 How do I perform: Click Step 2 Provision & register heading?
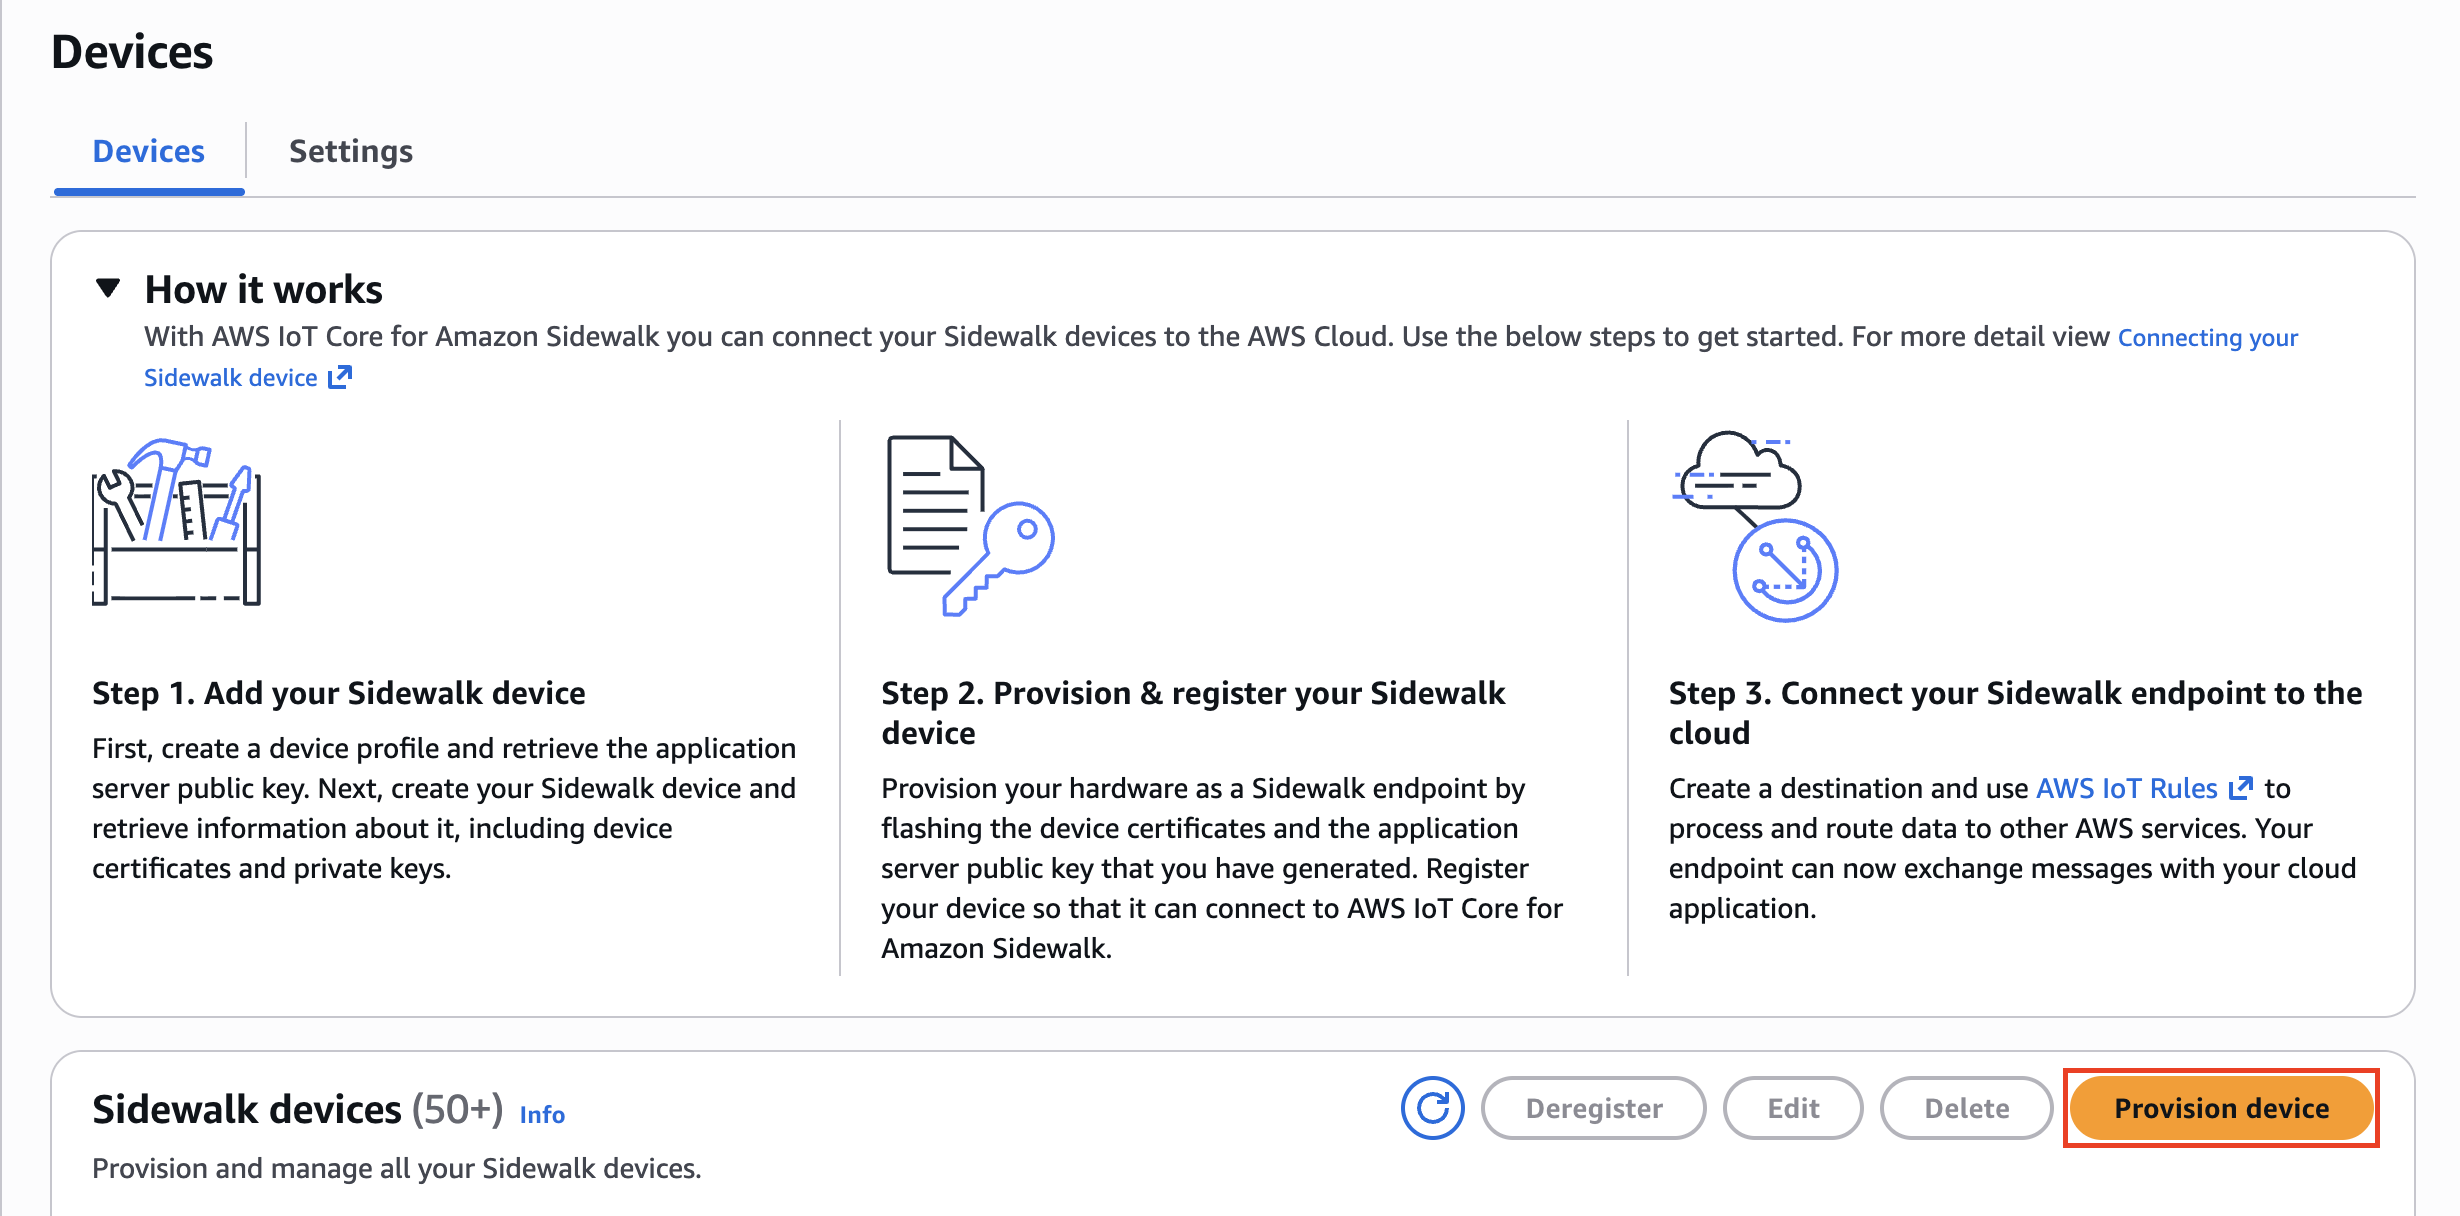(1192, 693)
